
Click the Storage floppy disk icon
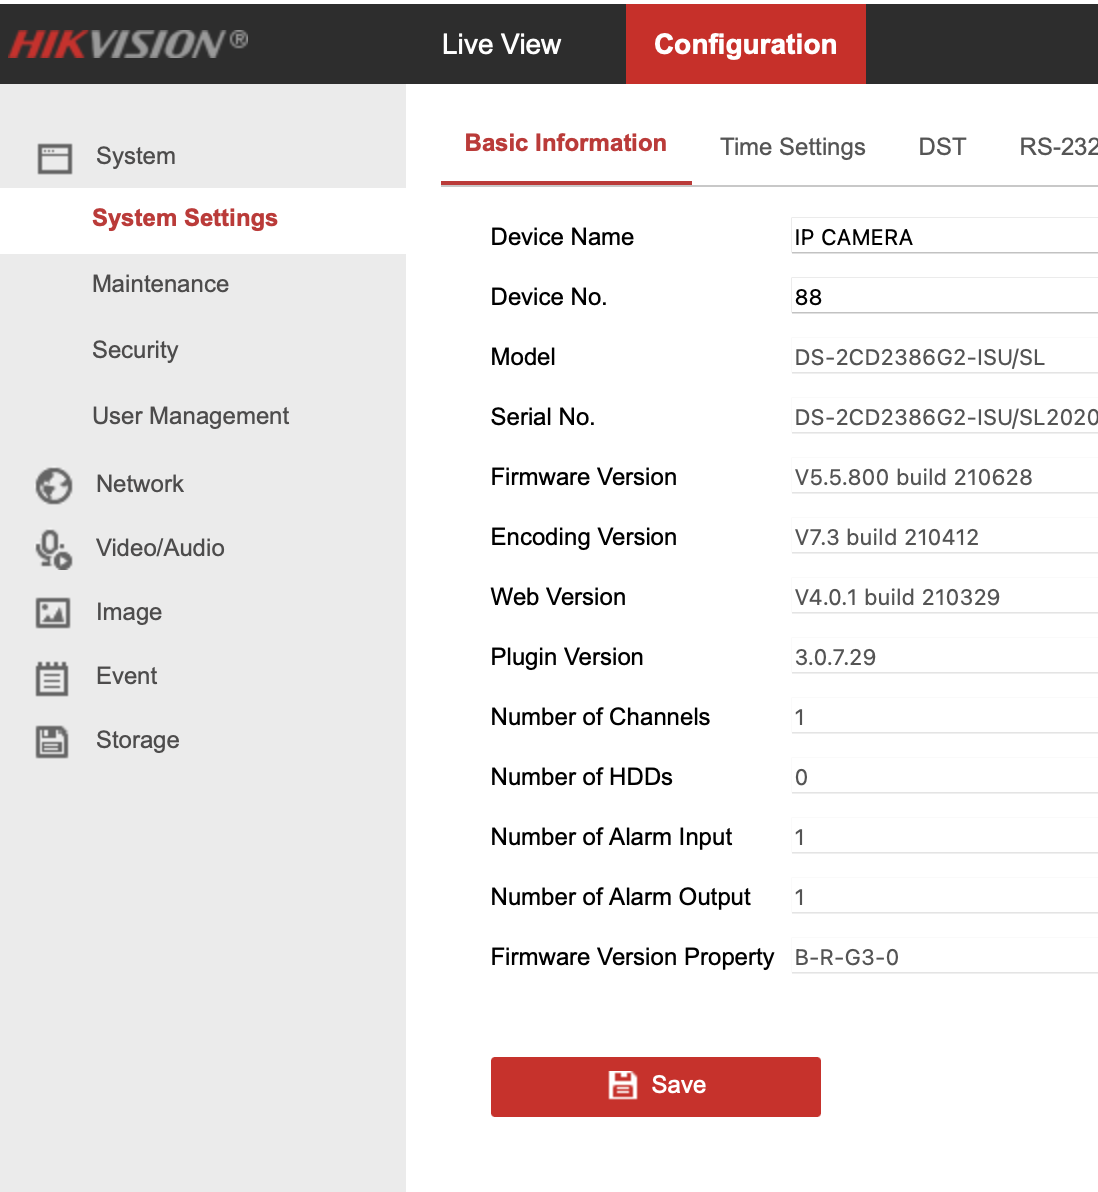tap(52, 741)
